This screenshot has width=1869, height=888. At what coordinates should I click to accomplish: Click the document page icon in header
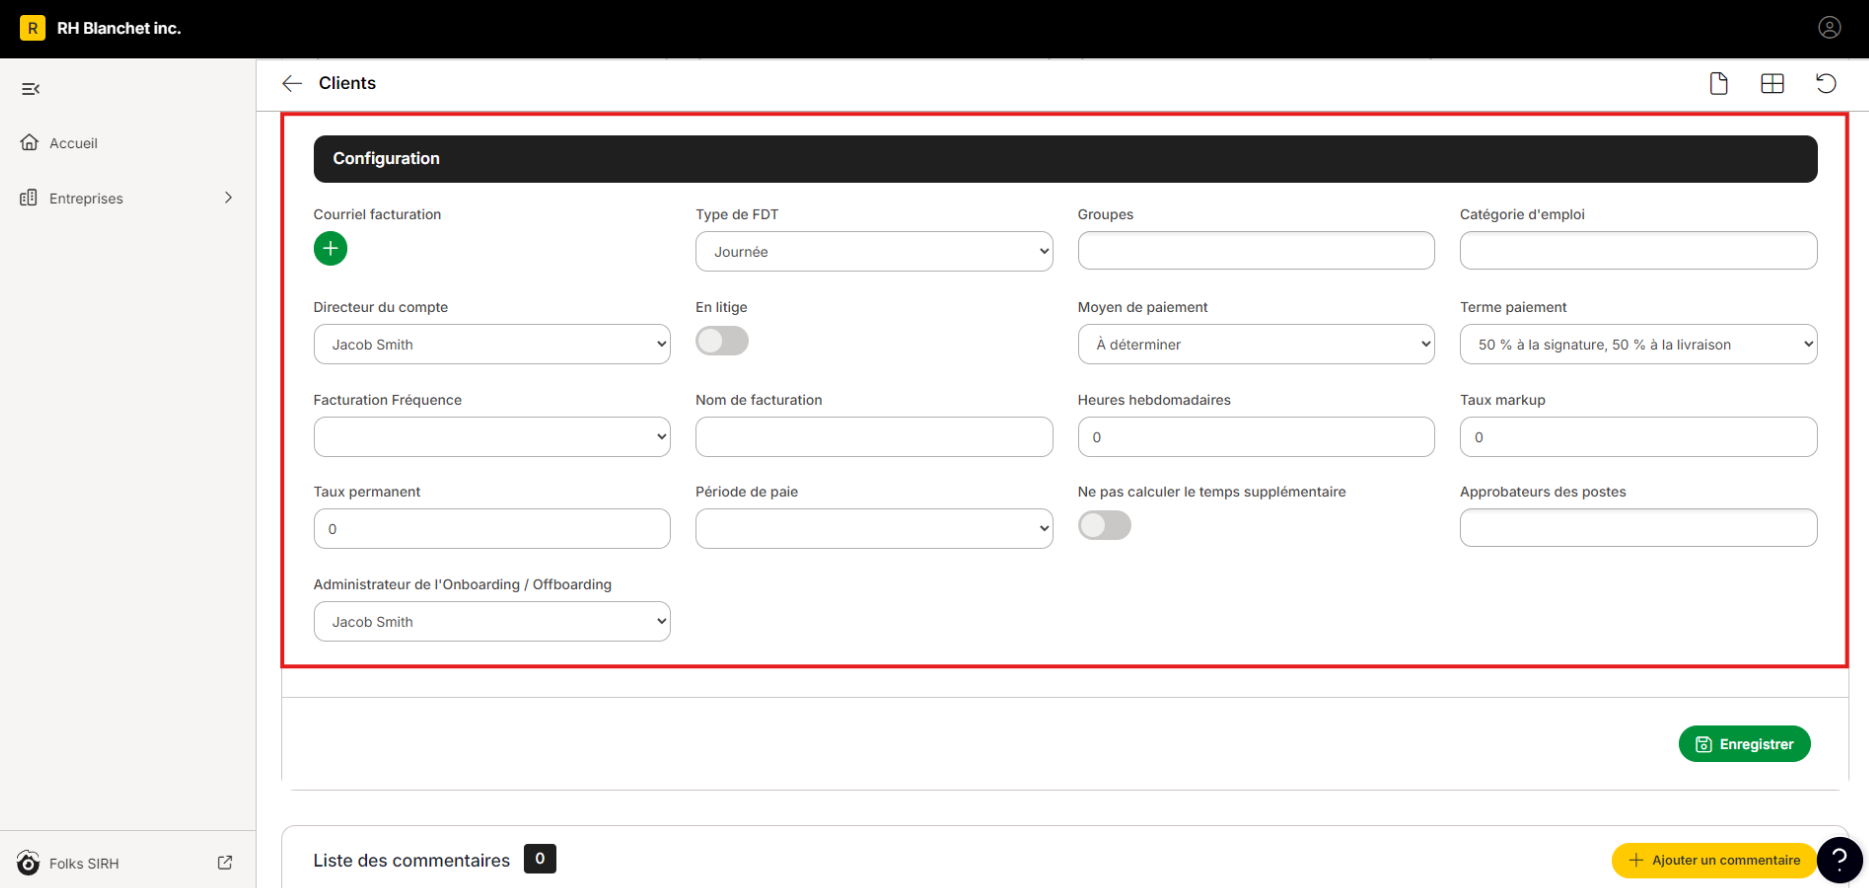coord(1719,83)
